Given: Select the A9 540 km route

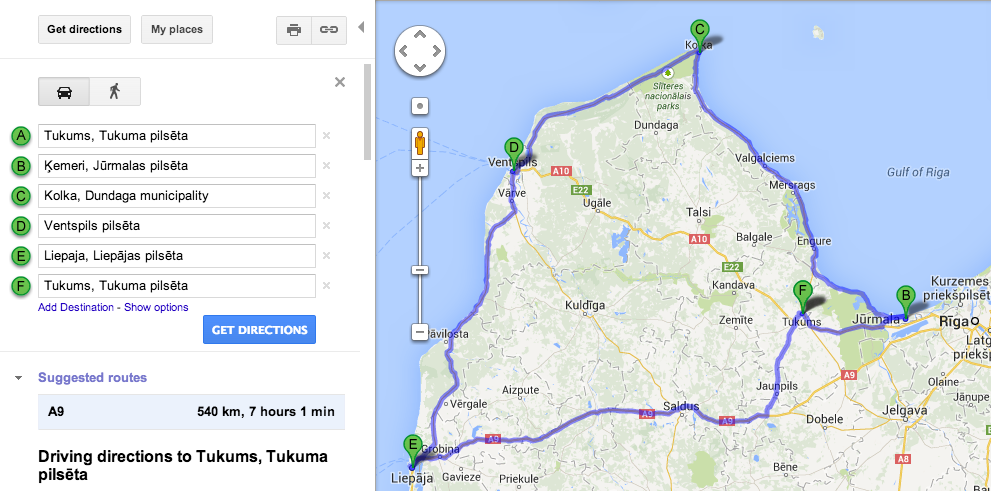Looking at the screenshot, I should coord(192,412).
